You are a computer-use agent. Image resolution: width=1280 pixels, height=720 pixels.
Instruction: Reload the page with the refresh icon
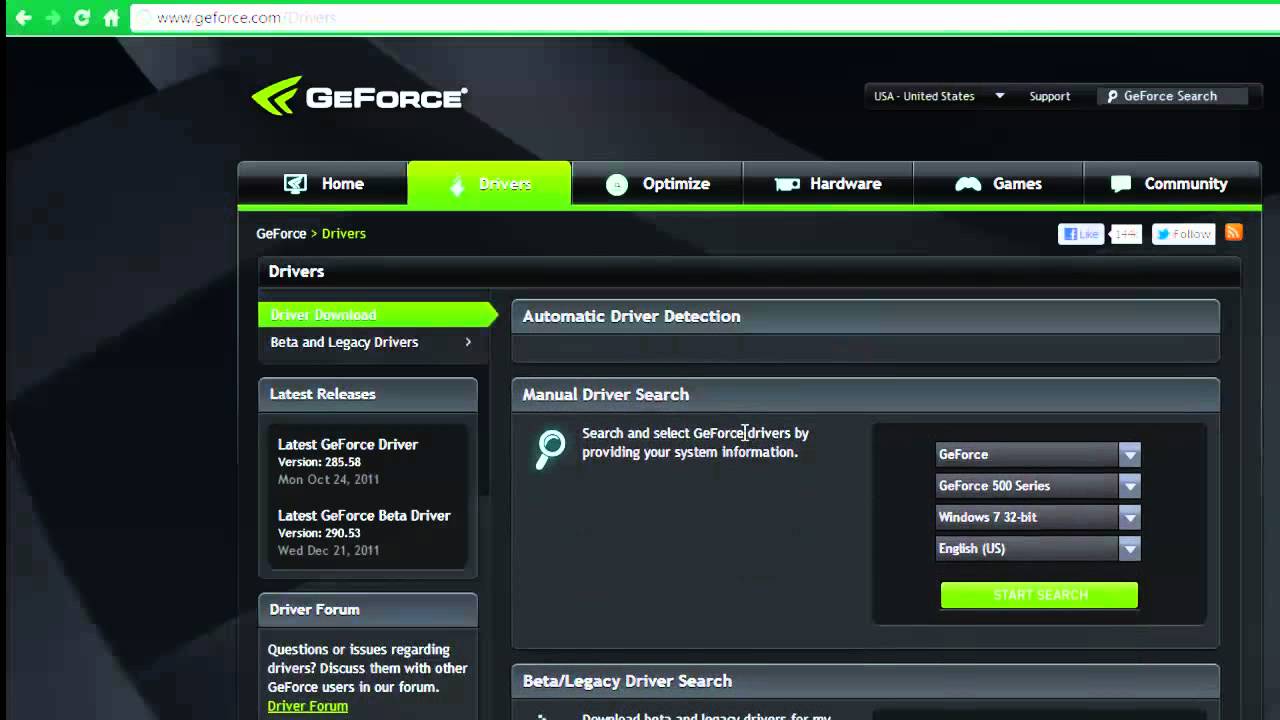click(x=82, y=18)
